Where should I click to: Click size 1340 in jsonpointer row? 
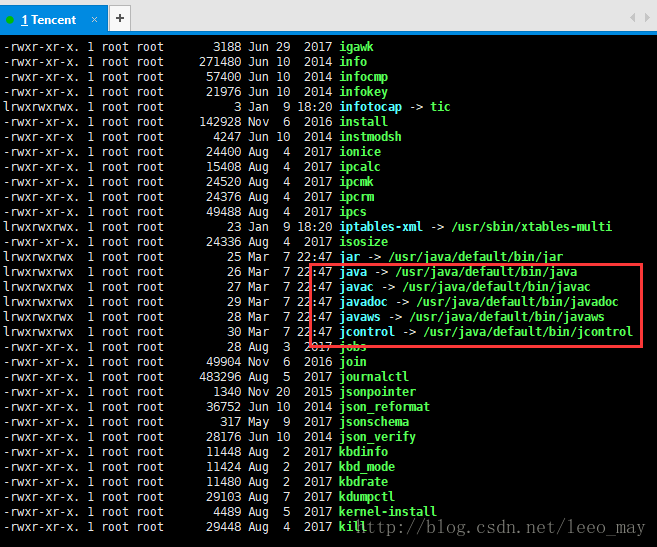[x=227, y=392]
